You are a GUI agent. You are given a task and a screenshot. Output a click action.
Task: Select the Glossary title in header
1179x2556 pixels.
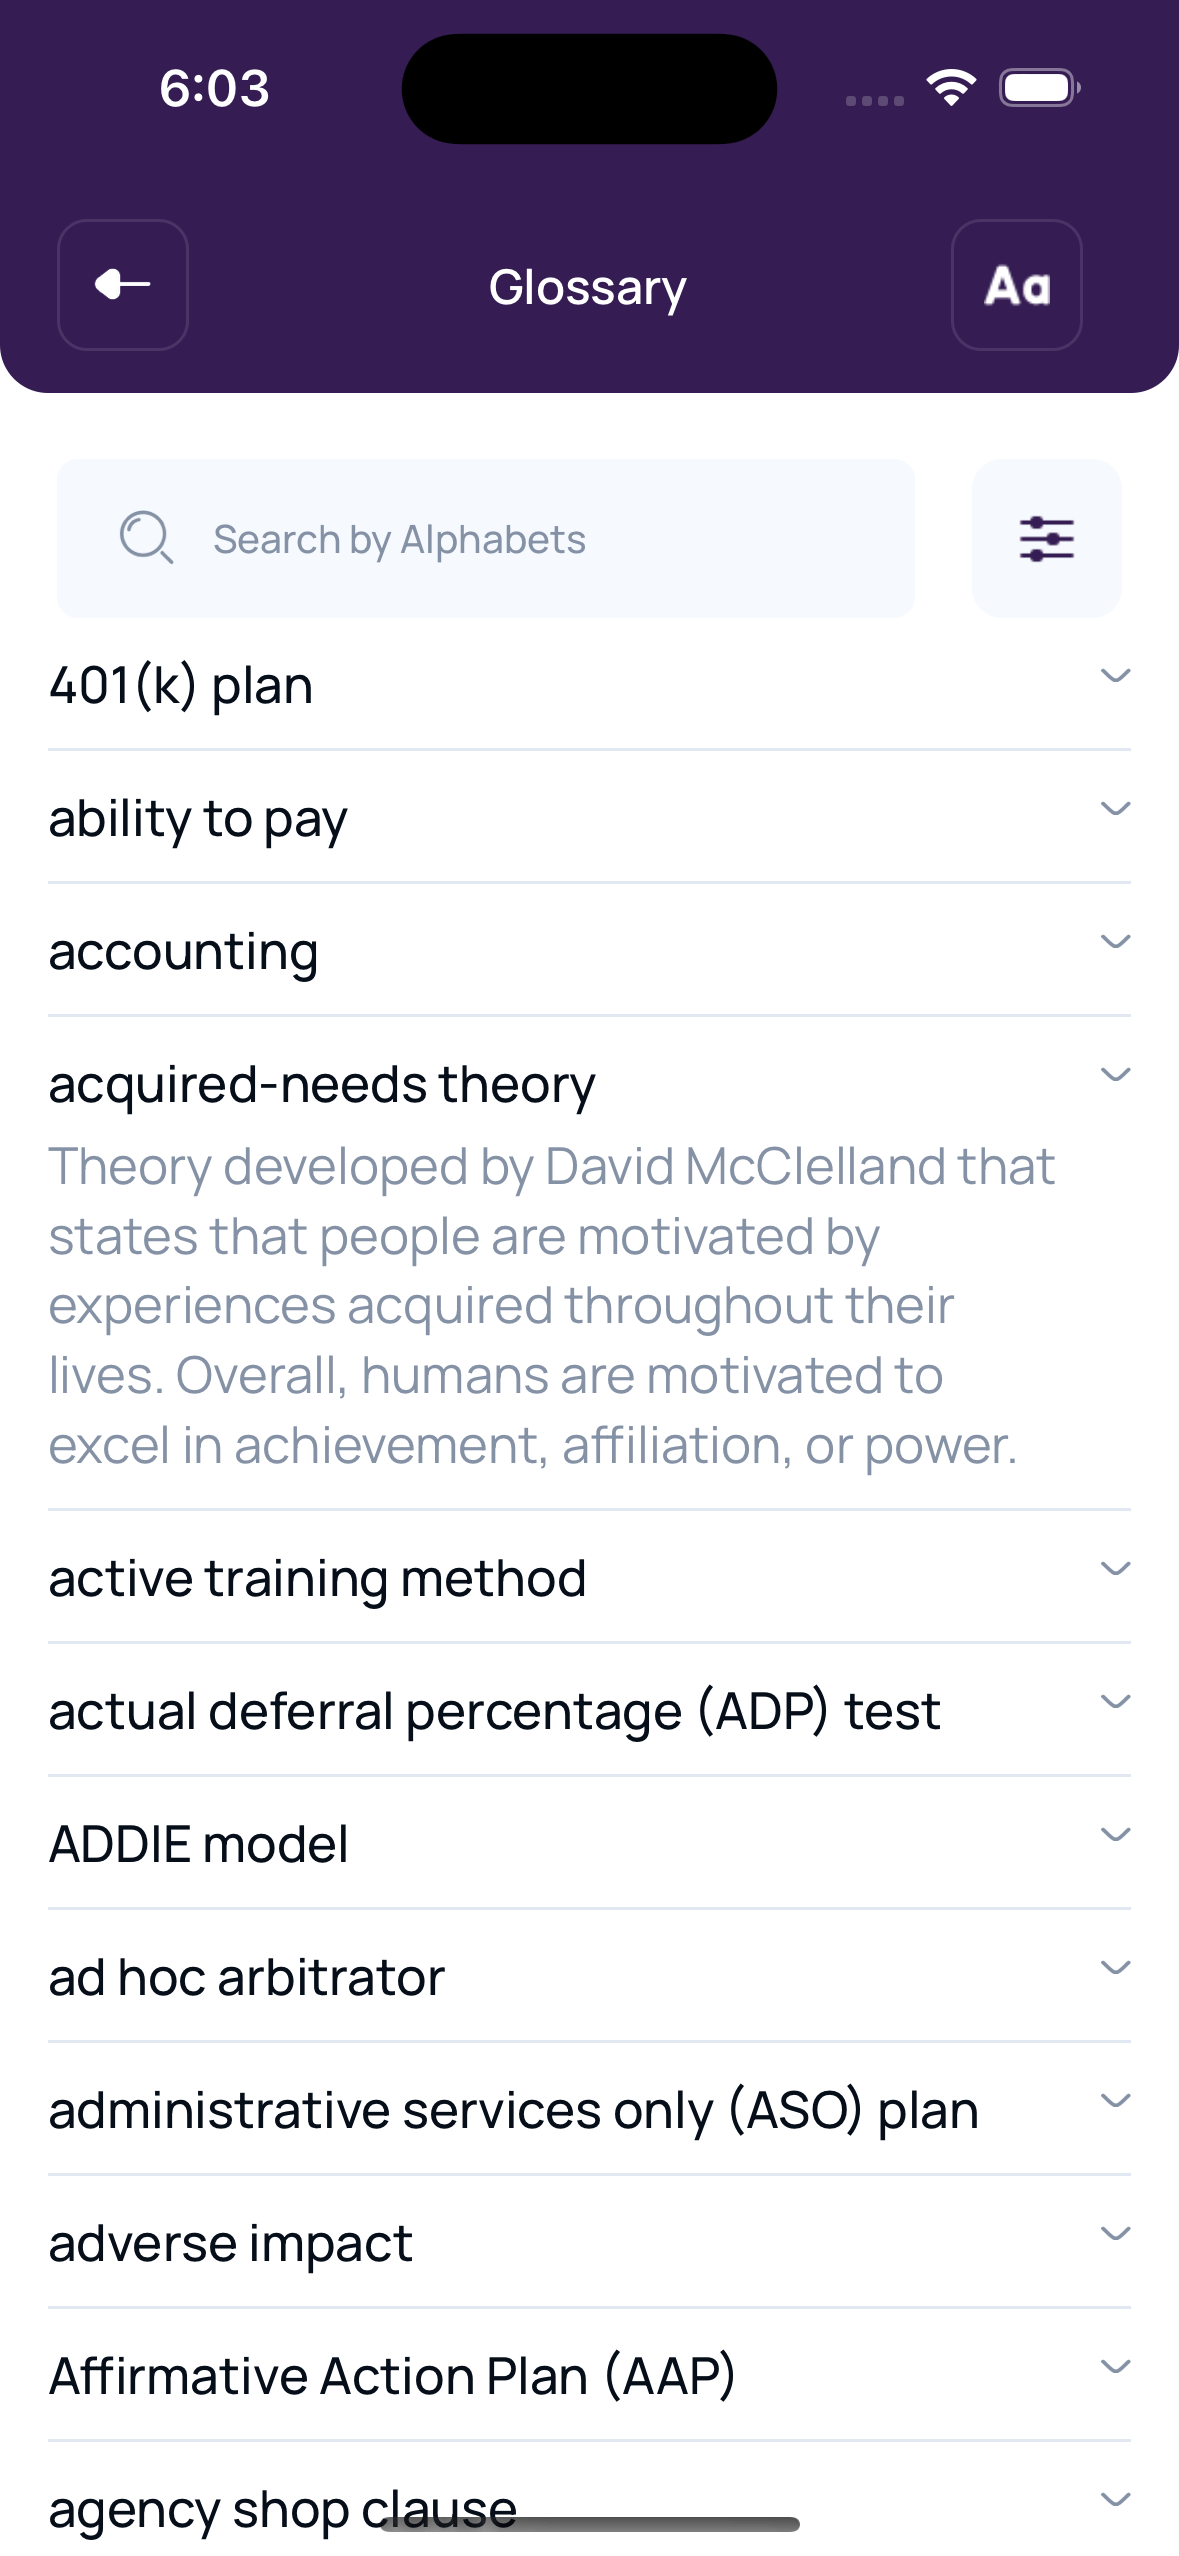tap(588, 287)
